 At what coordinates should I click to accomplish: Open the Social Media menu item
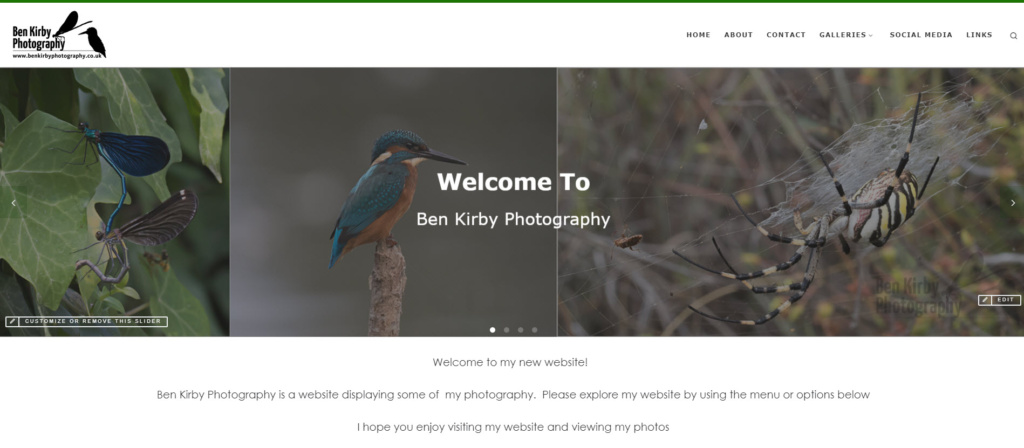pyautogui.click(x=921, y=35)
